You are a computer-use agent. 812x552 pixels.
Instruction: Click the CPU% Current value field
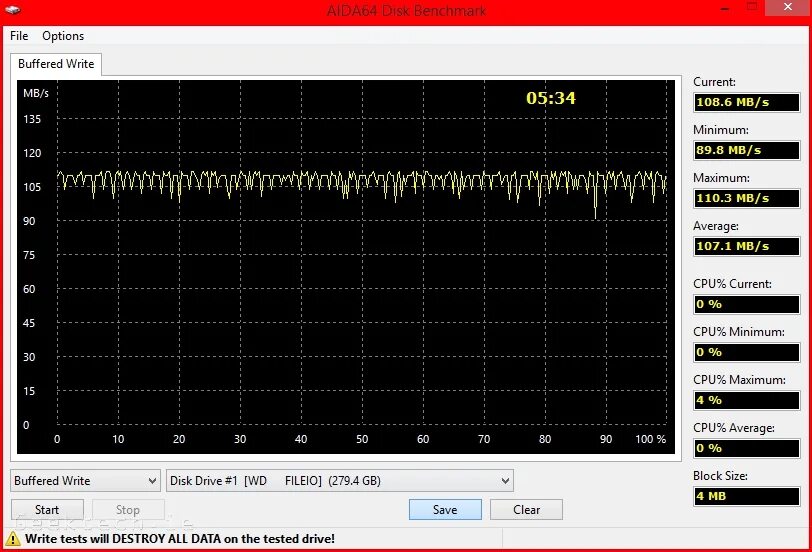point(746,304)
